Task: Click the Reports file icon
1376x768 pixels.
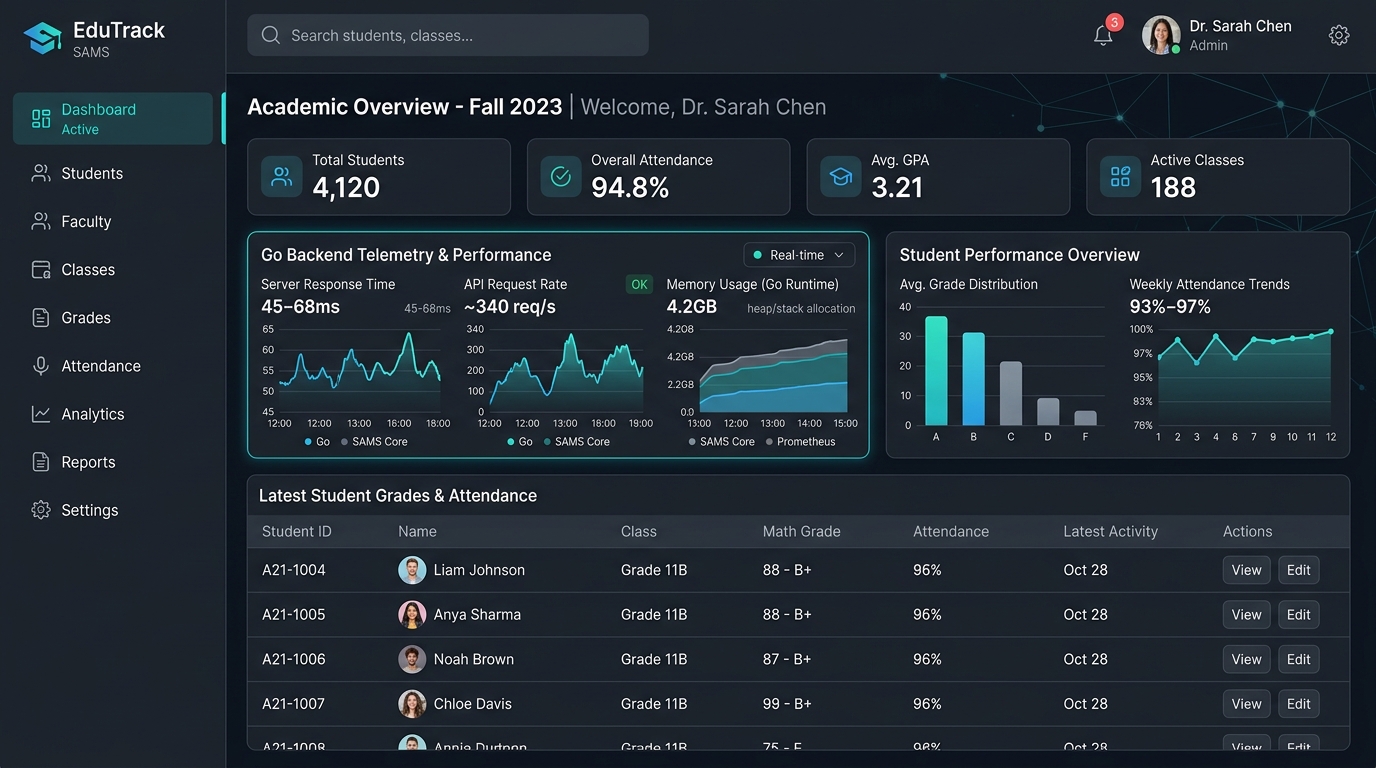Action: pyautogui.click(x=41, y=461)
